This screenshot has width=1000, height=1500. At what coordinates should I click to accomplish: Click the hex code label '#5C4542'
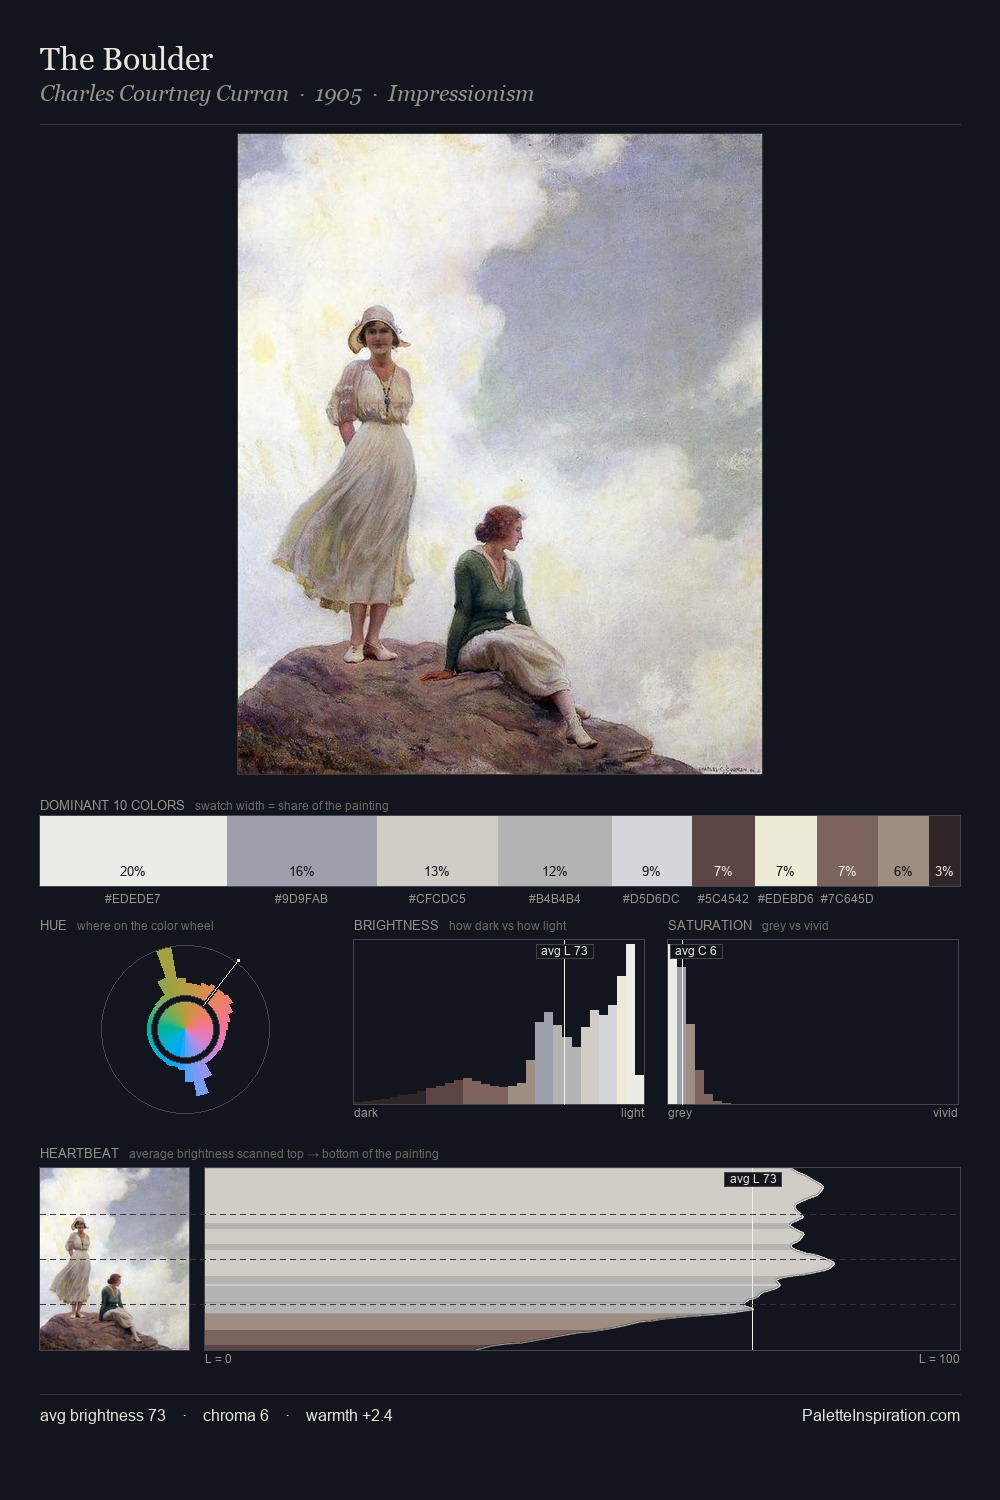[x=723, y=899]
